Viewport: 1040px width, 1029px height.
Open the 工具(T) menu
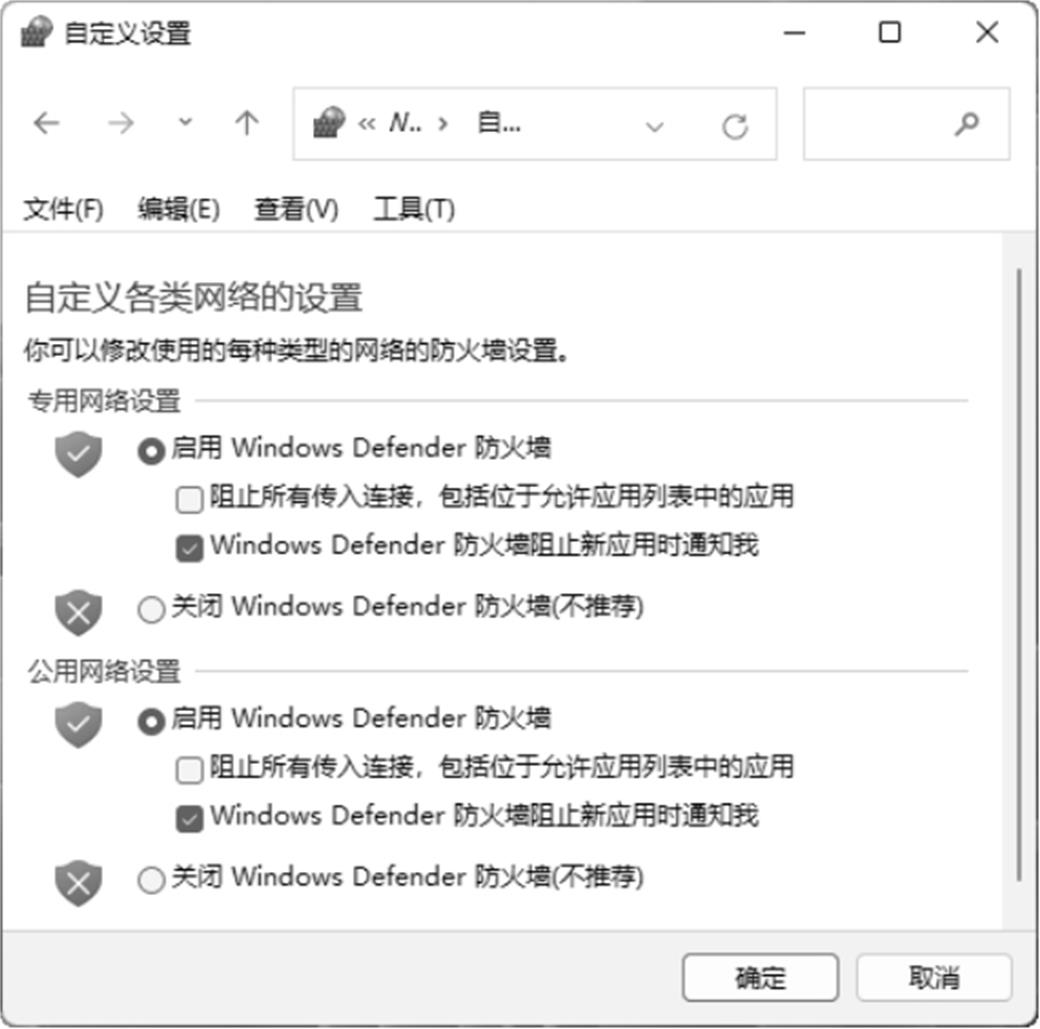click(x=415, y=209)
